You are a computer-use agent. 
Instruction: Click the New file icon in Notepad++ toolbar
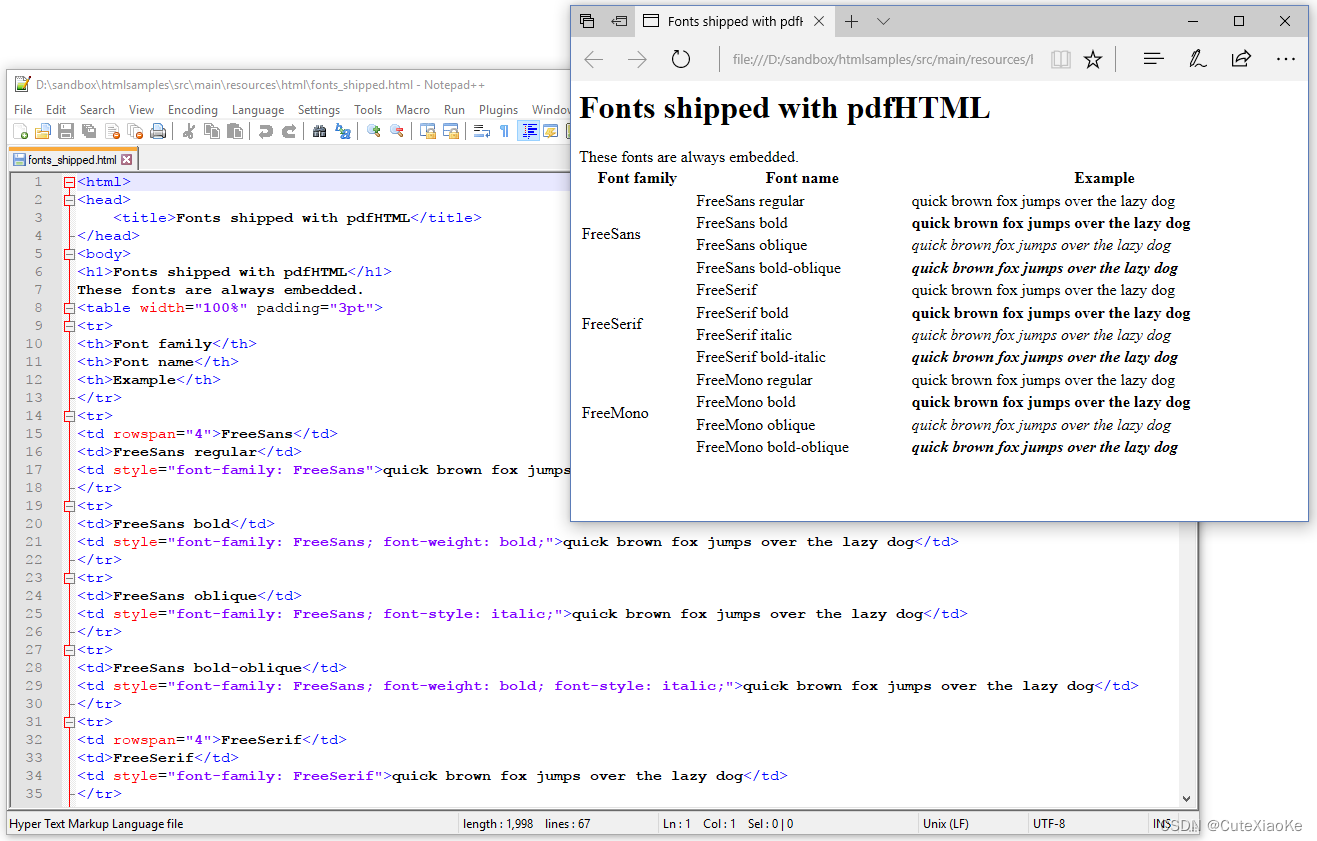coord(20,131)
